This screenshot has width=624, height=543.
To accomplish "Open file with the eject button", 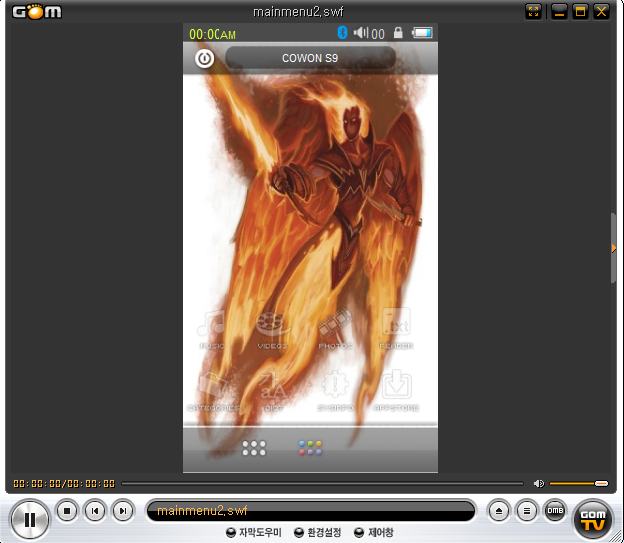I will click(499, 511).
